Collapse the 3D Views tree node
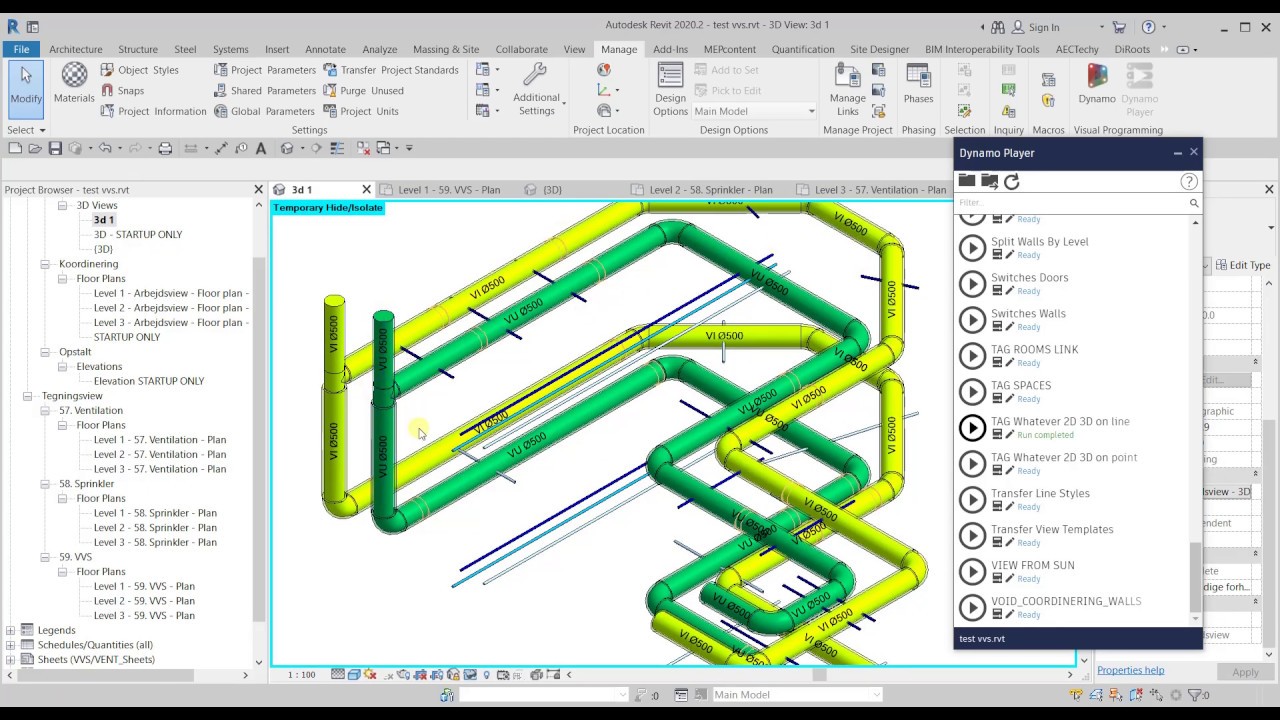The width and height of the screenshot is (1280, 720). pyautogui.click(x=62, y=205)
